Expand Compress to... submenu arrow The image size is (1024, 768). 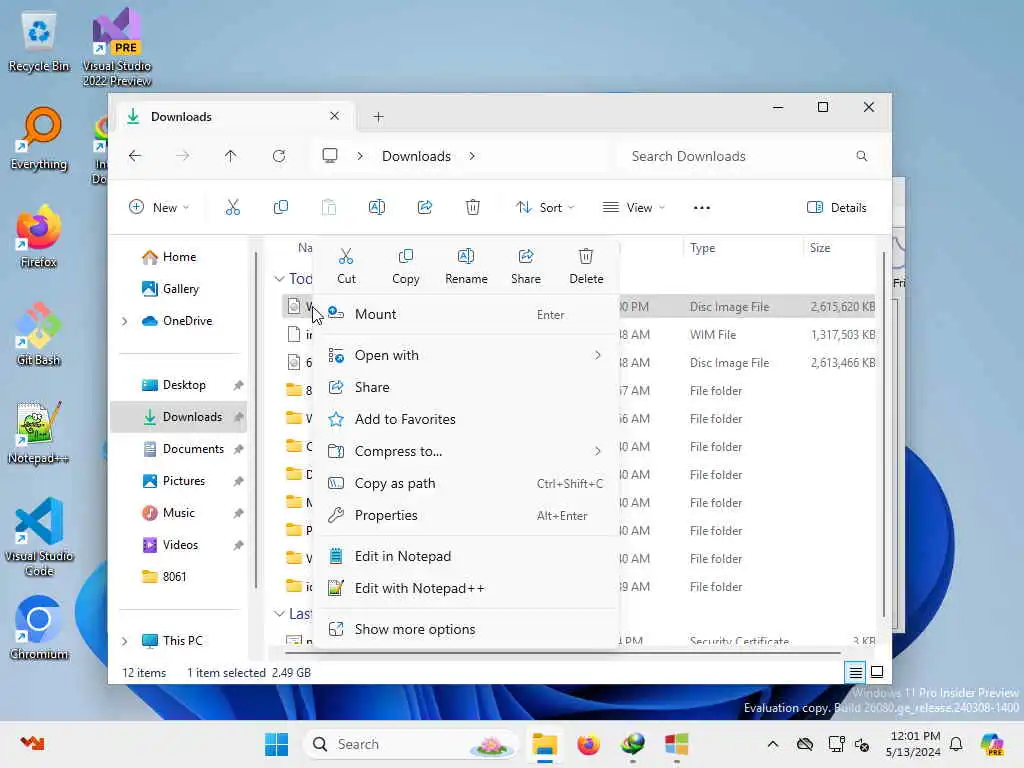(x=598, y=451)
